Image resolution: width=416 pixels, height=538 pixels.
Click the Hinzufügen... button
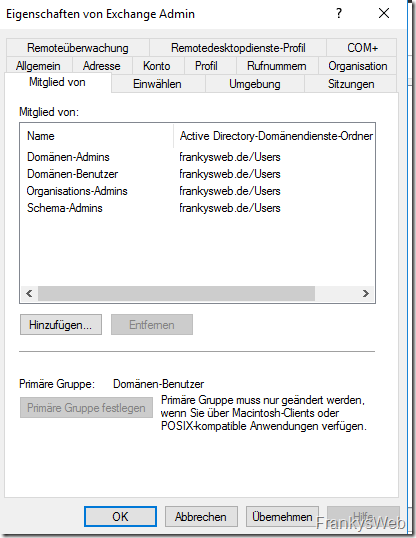tap(61, 325)
